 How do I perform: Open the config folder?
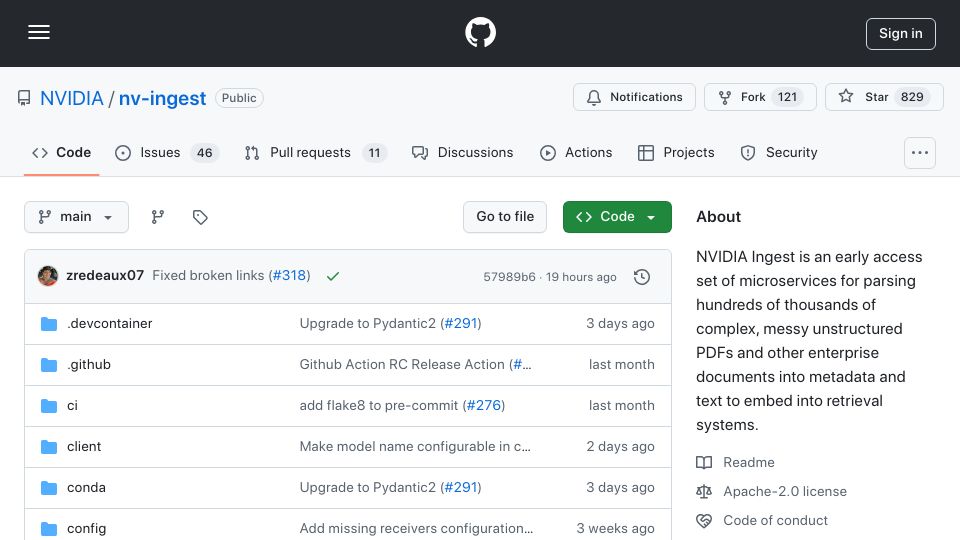[86, 528]
